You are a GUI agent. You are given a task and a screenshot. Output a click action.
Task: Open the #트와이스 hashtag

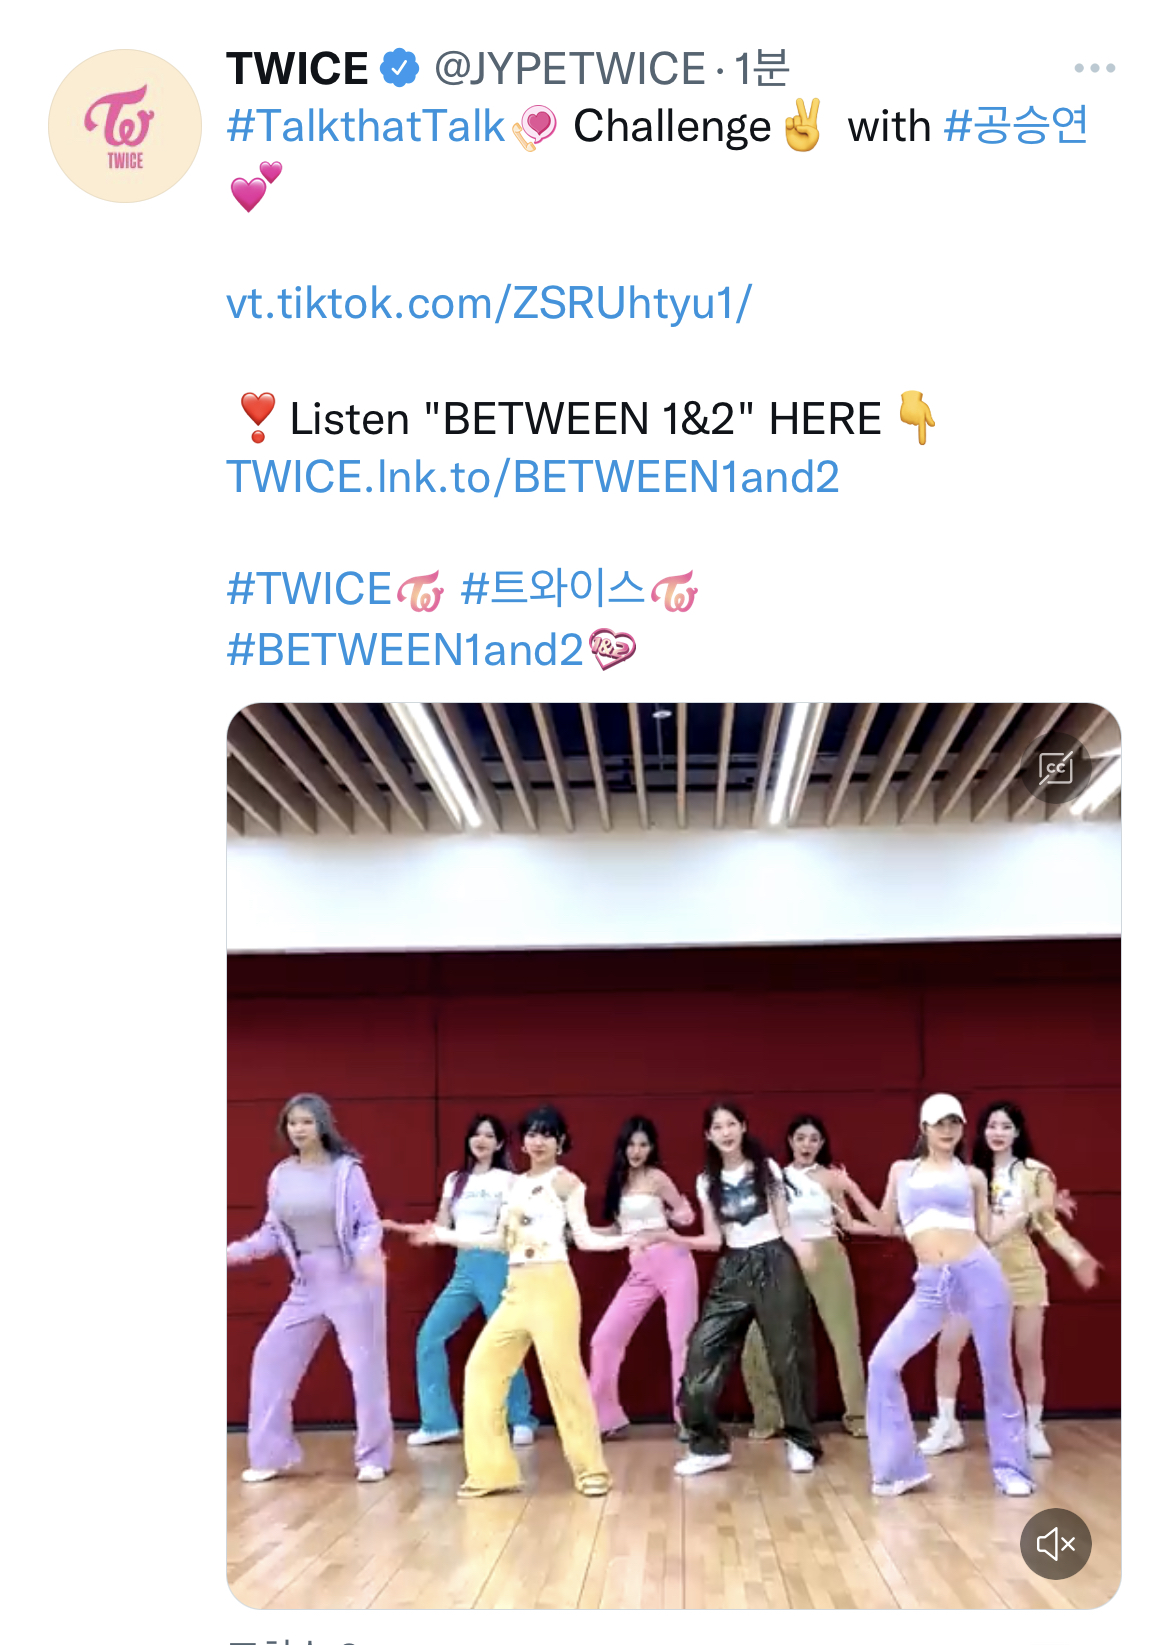[553, 589]
